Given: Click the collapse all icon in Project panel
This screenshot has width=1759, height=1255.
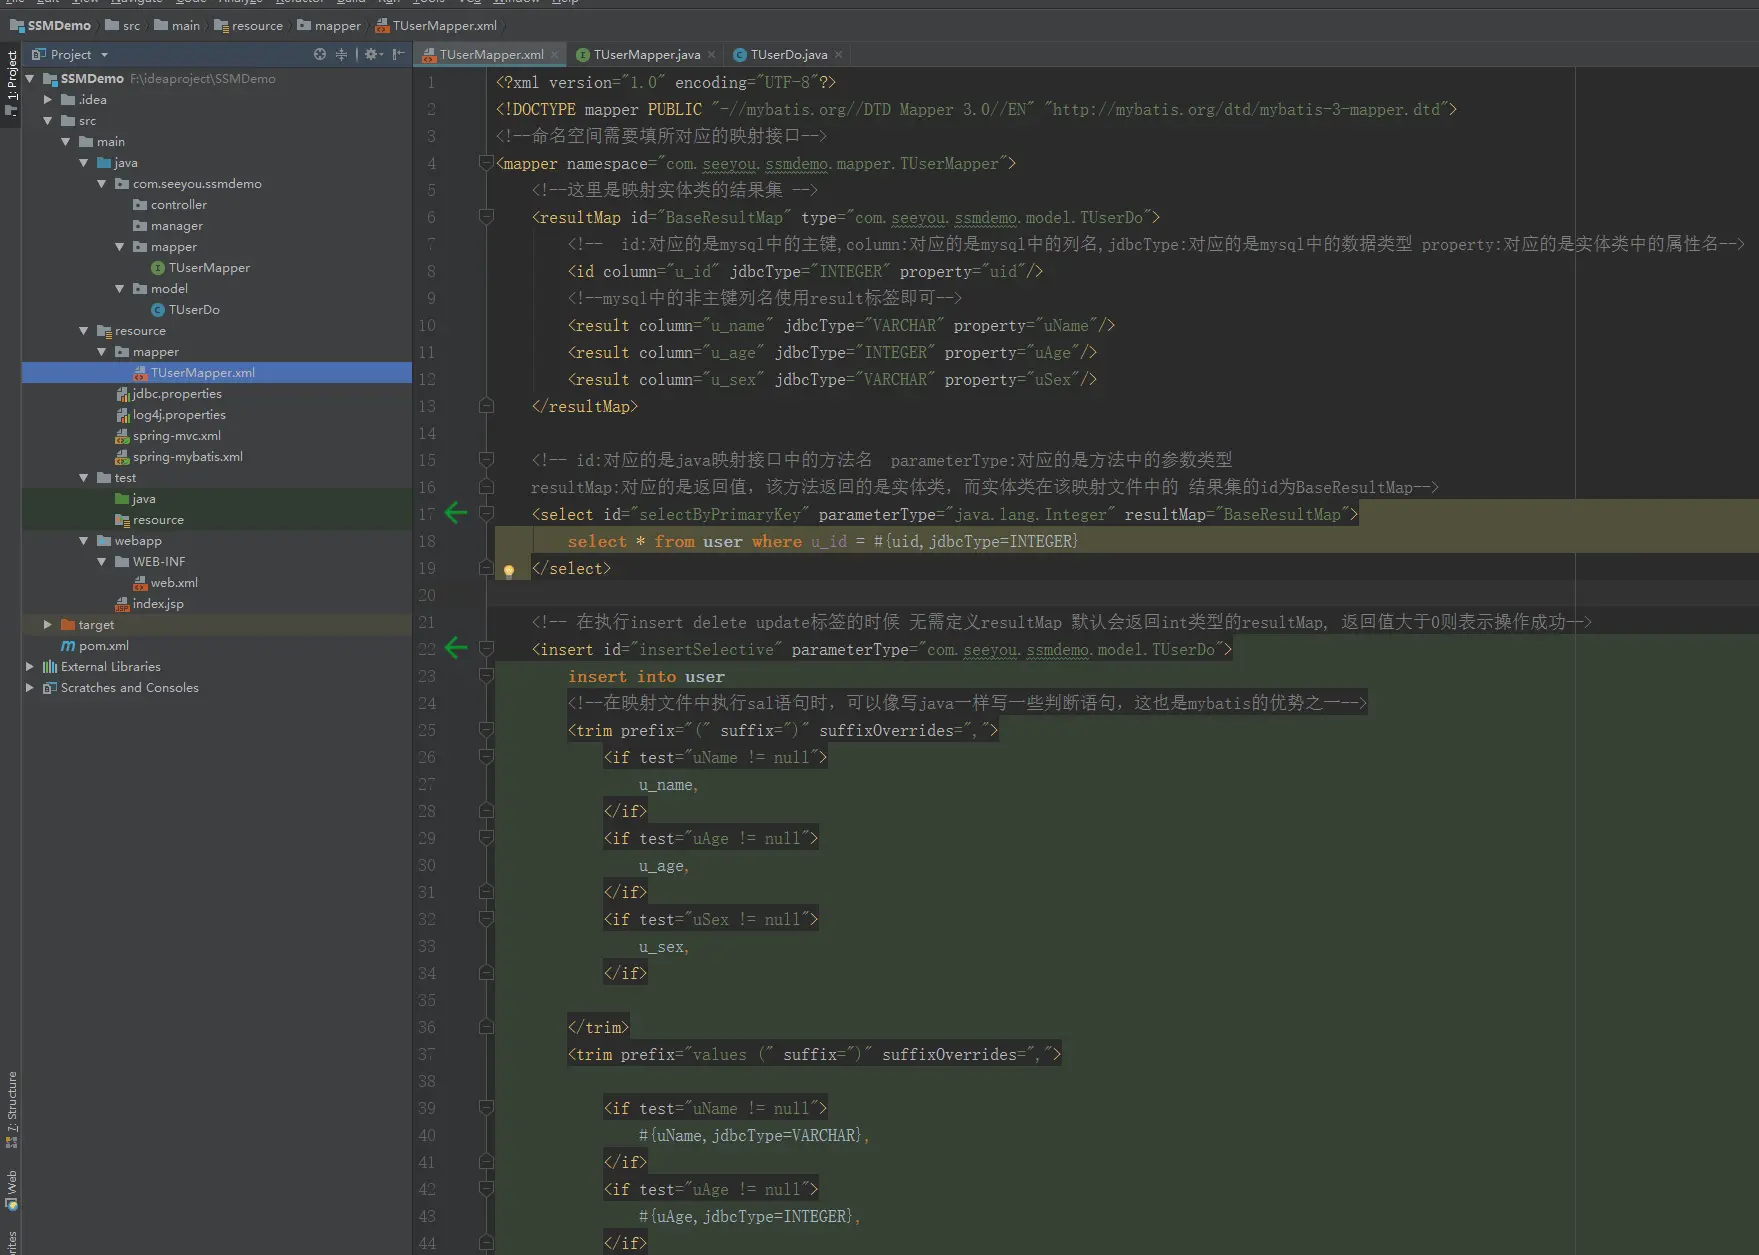Looking at the screenshot, I should pos(342,54).
